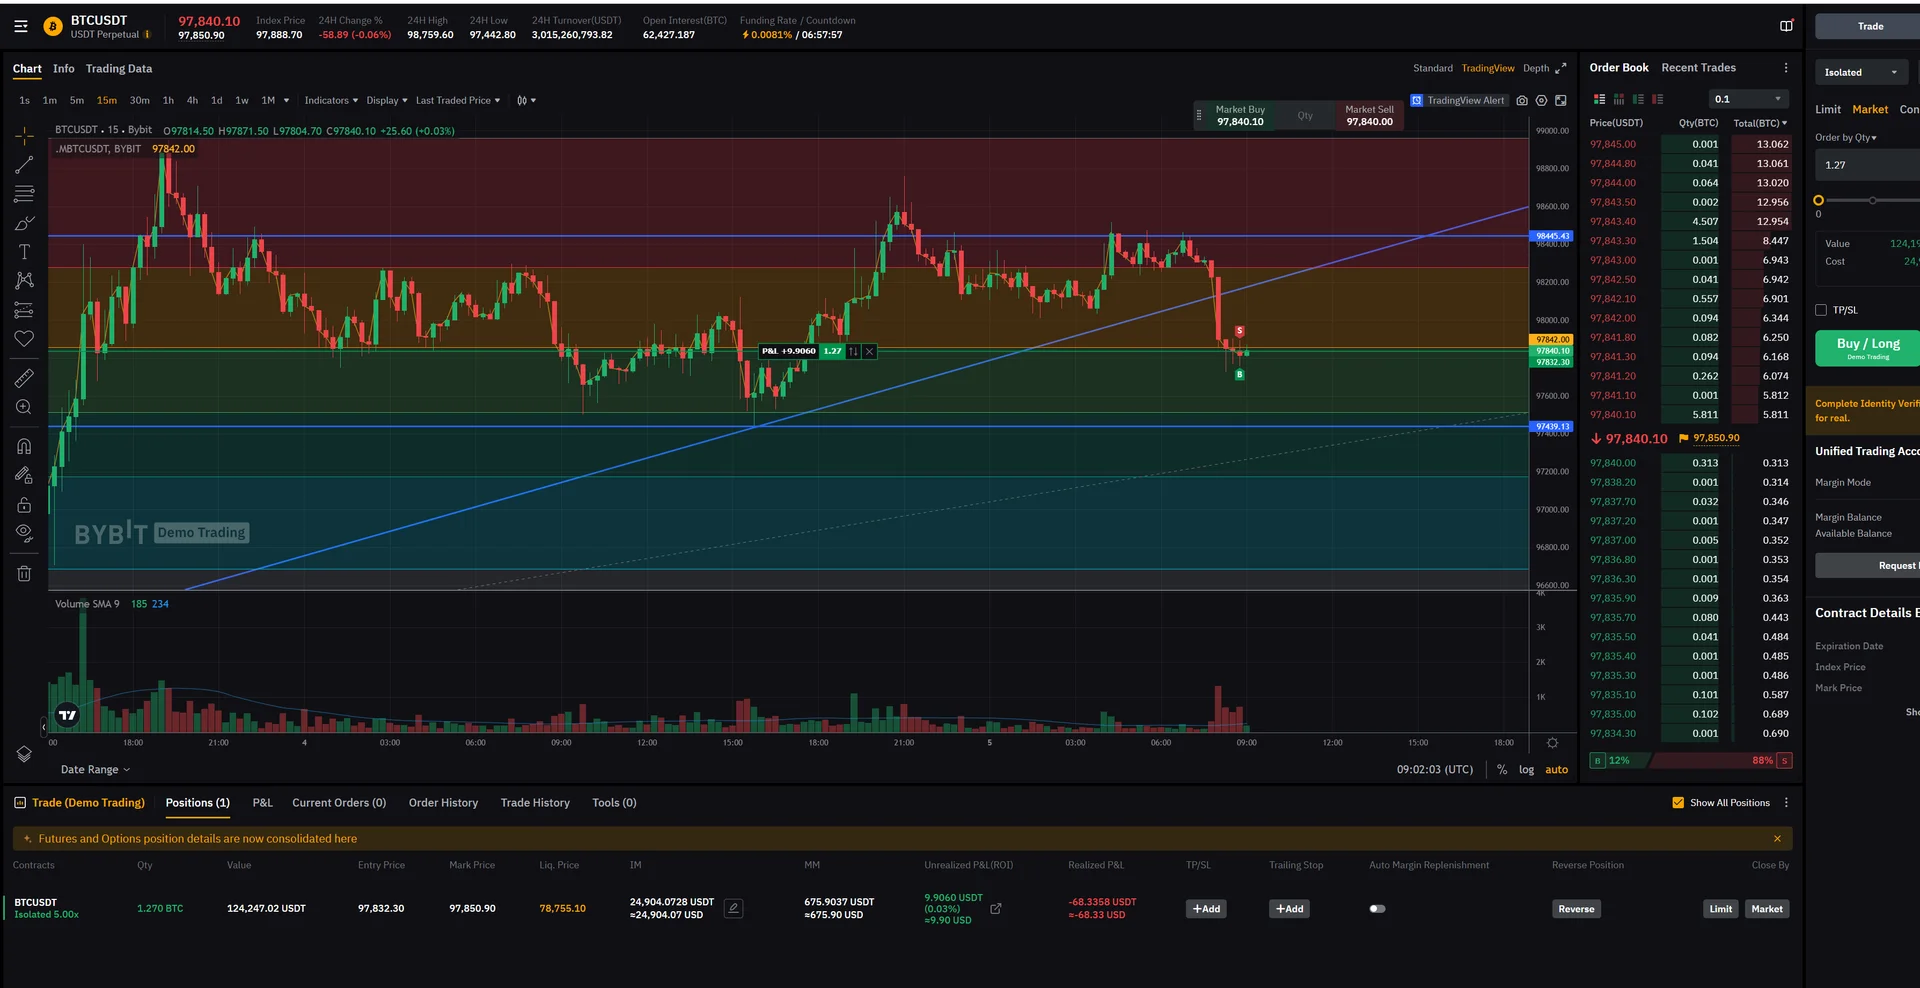
Task: Switch order book to horizontal column layout
Action: tap(1619, 99)
